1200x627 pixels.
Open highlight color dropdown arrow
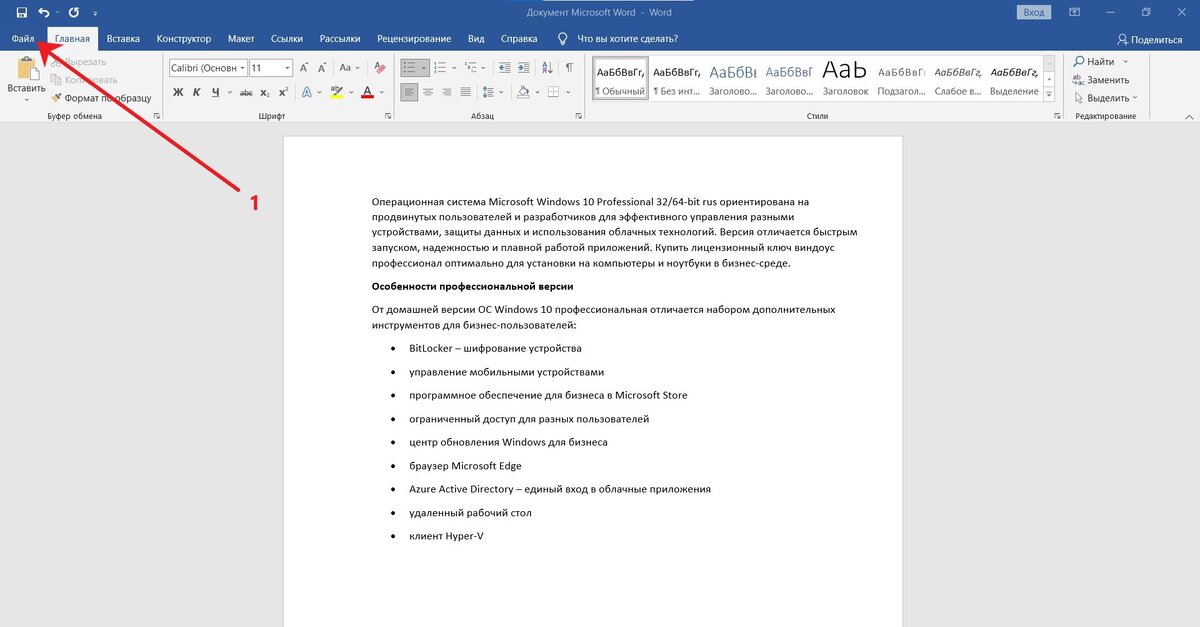tap(350, 92)
